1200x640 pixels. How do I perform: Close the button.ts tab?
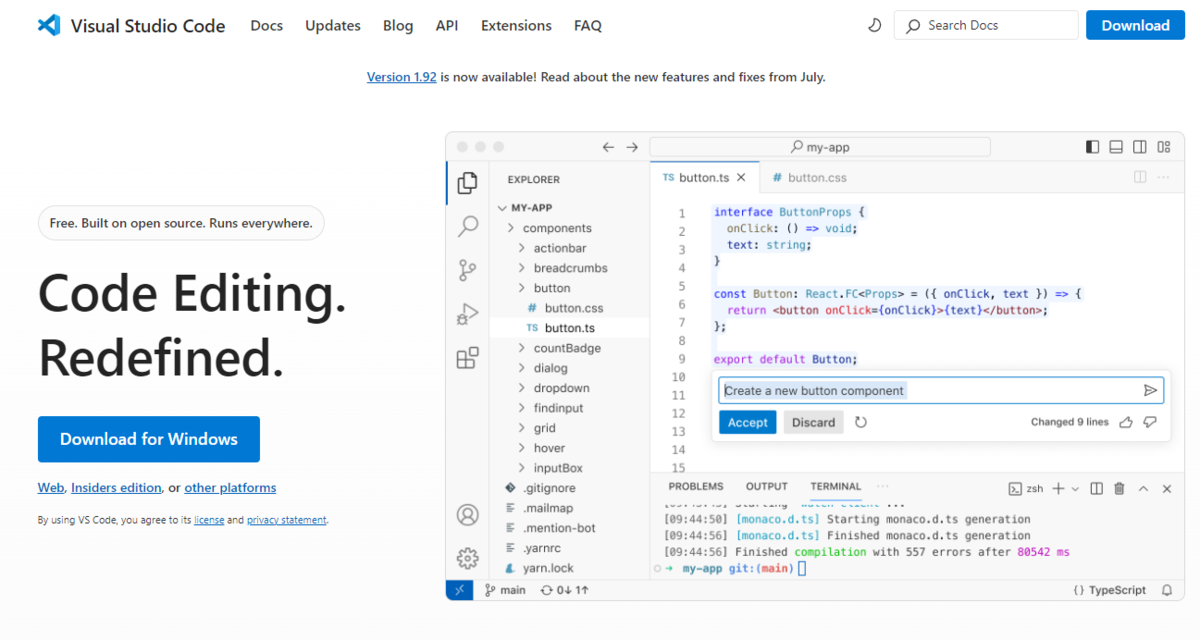pyautogui.click(x=741, y=177)
